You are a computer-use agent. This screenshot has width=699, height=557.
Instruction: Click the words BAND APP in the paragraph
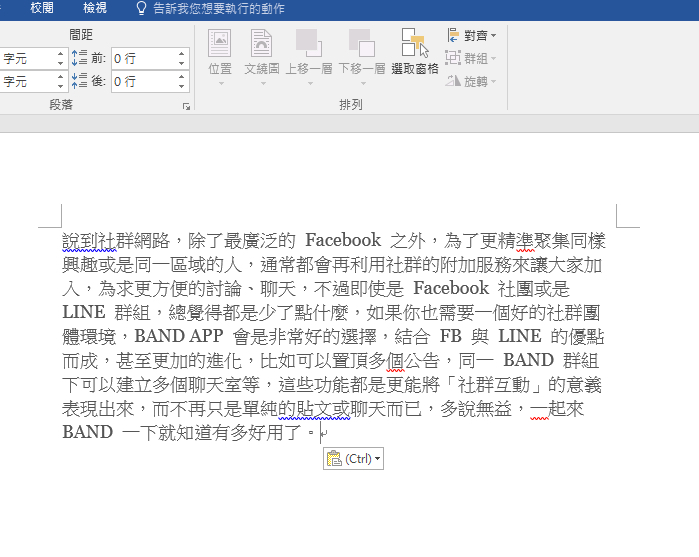(x=179, y=336)
